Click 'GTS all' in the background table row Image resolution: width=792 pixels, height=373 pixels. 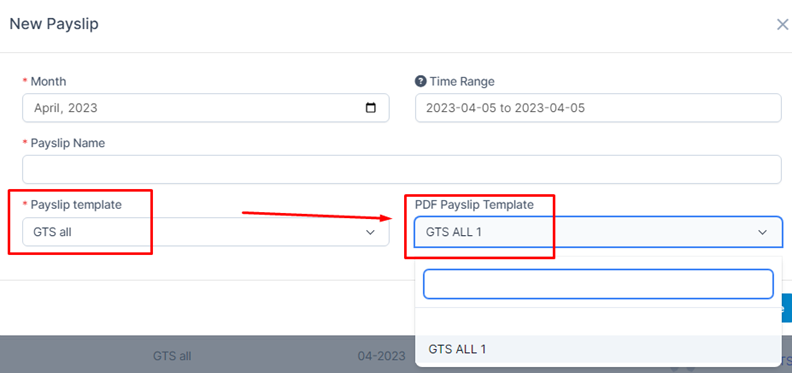click(172, 356)
